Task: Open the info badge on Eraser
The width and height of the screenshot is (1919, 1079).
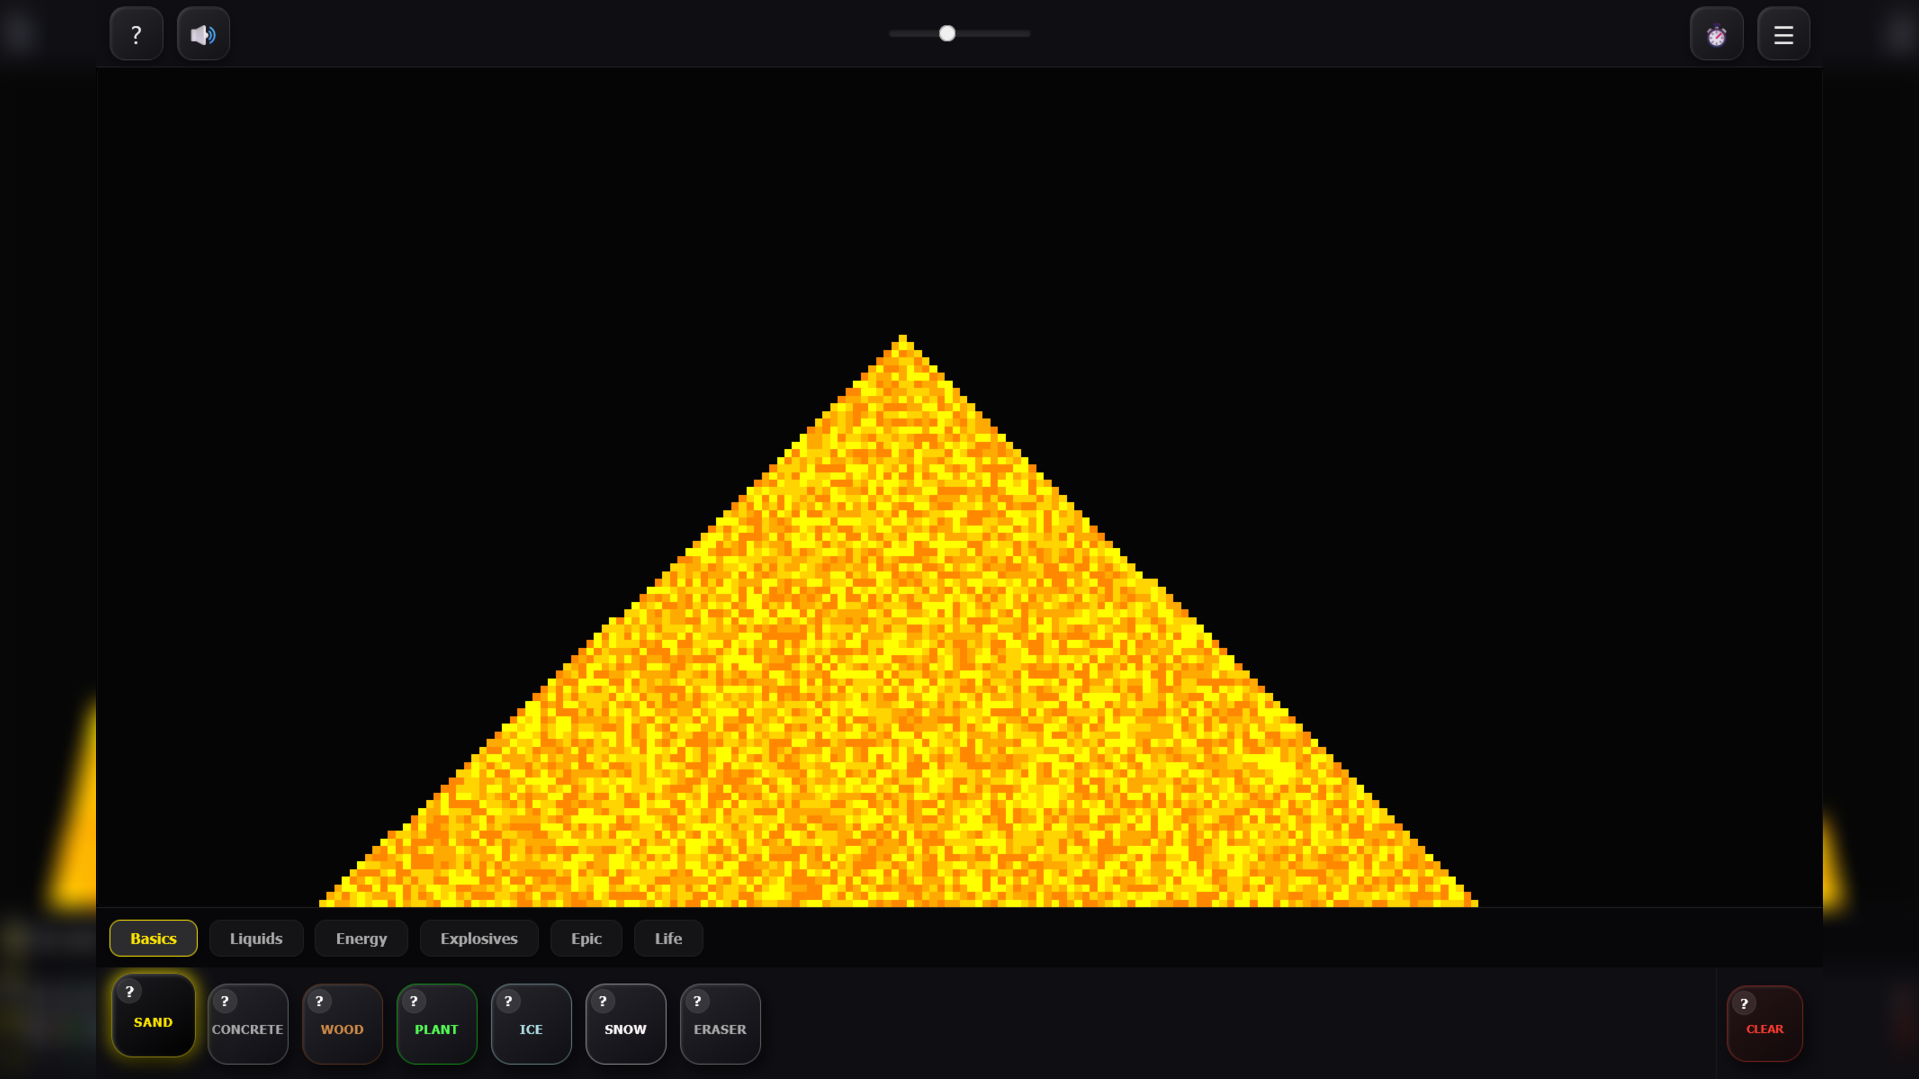Action: tap(696, 1000)
